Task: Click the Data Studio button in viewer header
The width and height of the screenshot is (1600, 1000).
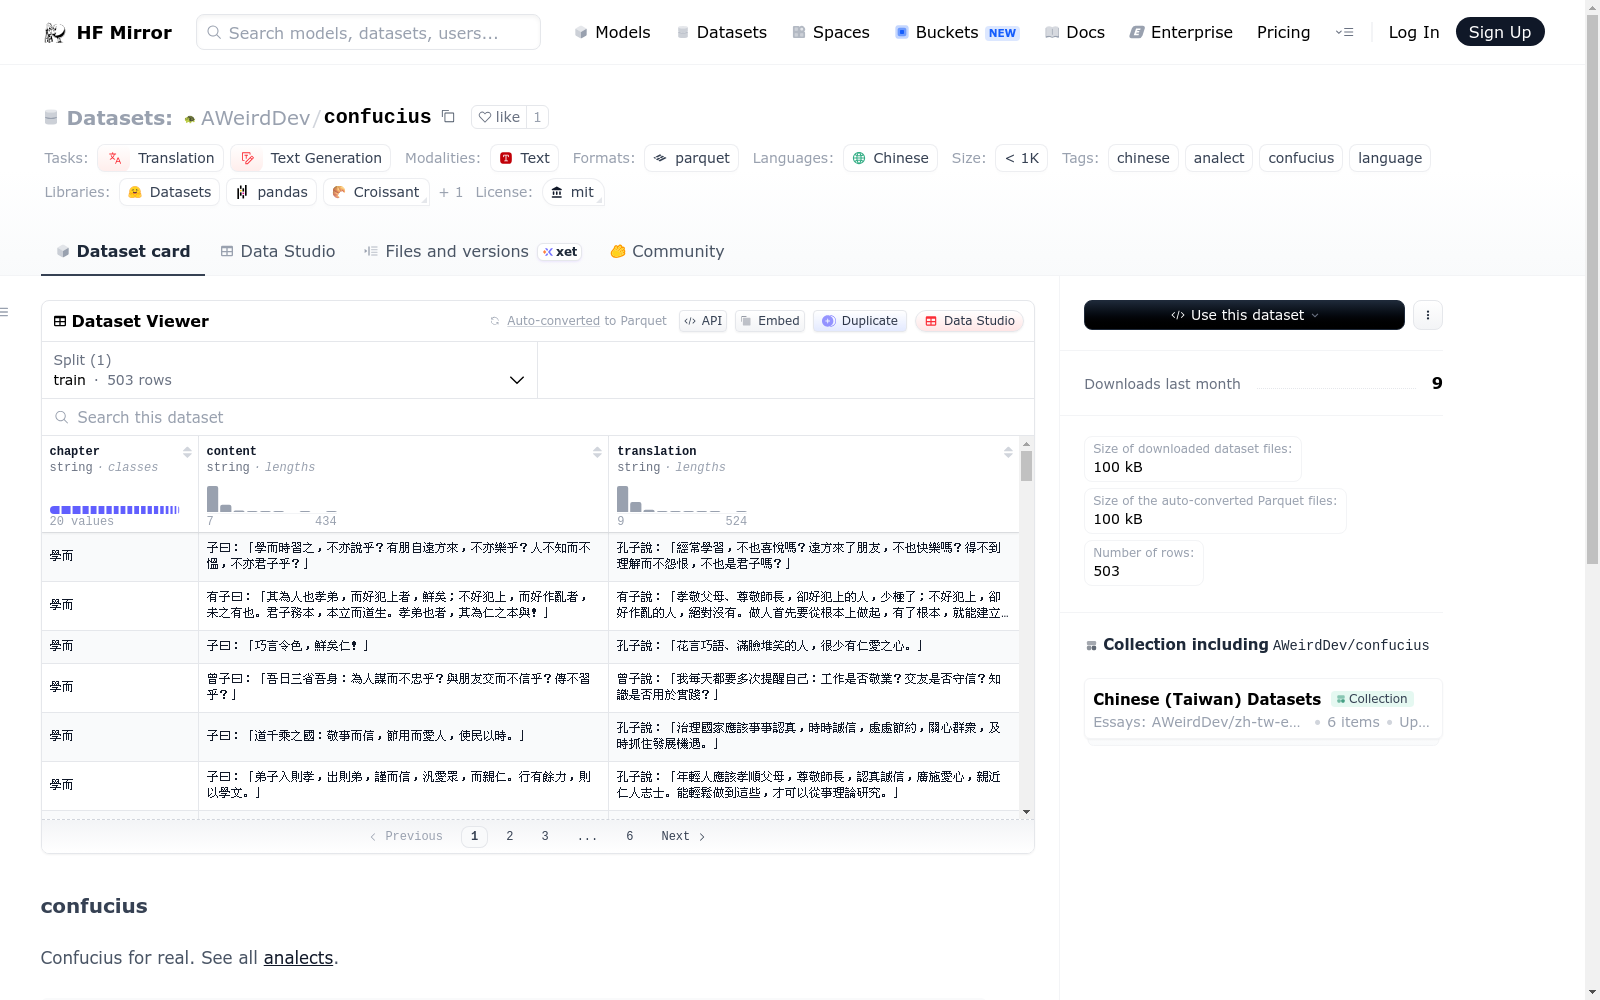Action: tap(969, 321)
